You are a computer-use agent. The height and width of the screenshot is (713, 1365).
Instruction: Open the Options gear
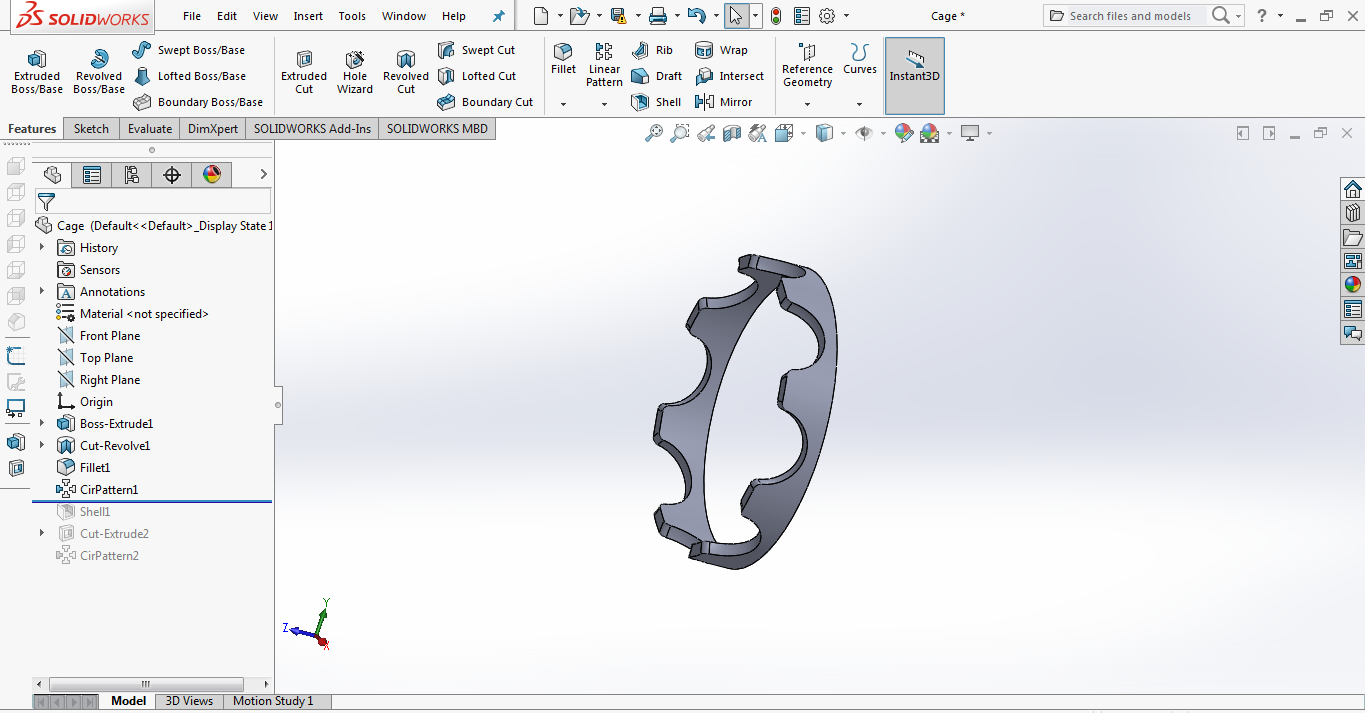[x=827, y=16]
